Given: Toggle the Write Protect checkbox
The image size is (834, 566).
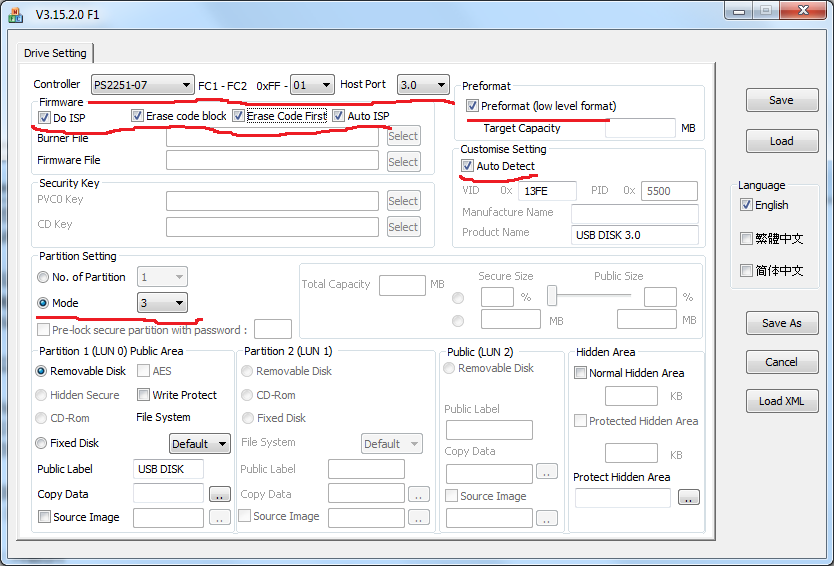Looking at the screenshot, I should (x=143, y=395).
